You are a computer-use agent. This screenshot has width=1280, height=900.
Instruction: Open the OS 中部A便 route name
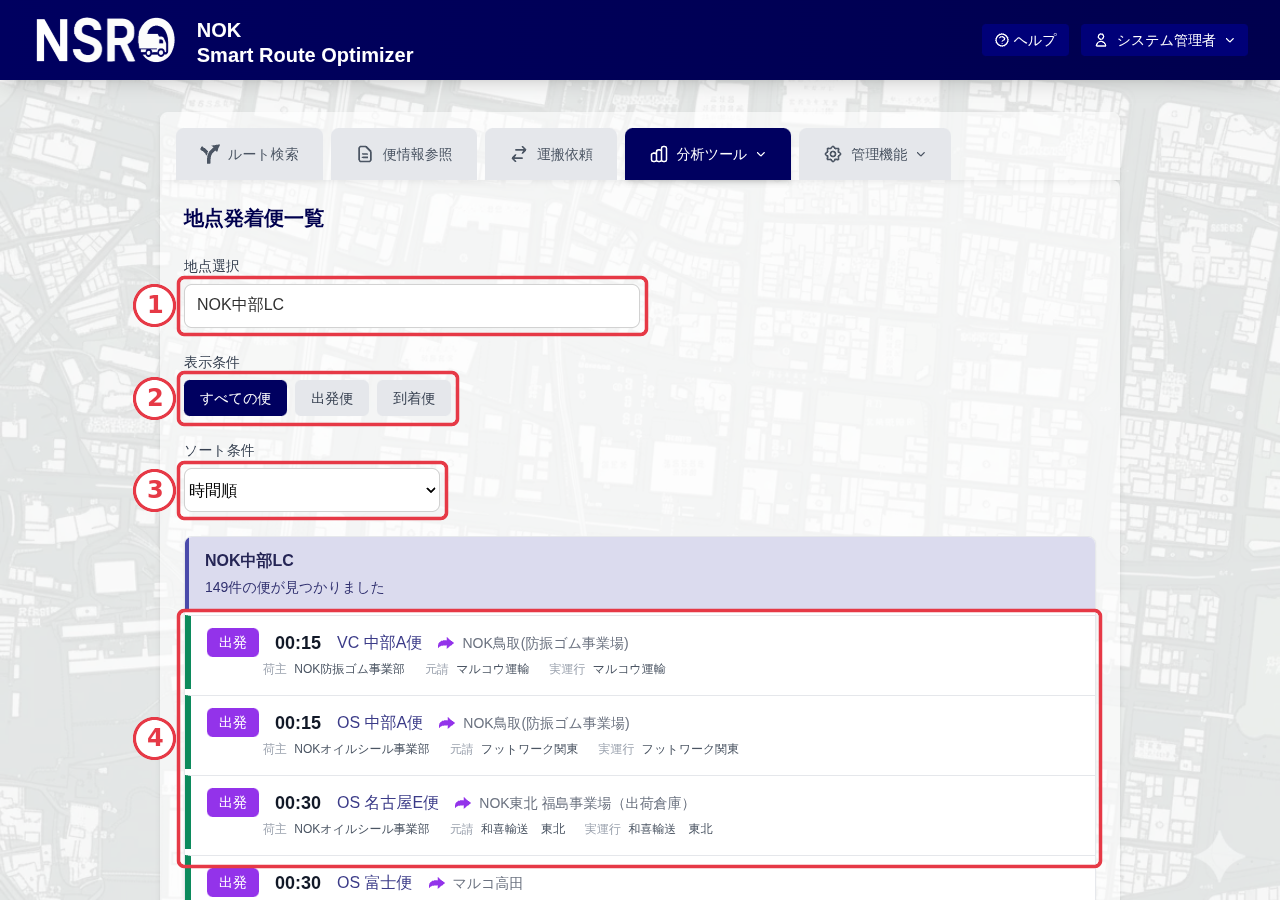point(380,723)
